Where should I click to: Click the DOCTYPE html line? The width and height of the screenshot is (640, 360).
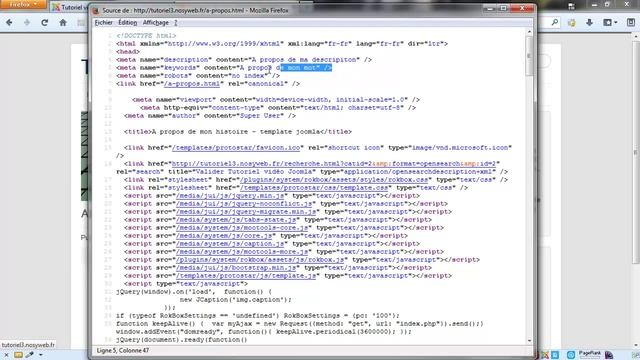click(x=146, y=36)
